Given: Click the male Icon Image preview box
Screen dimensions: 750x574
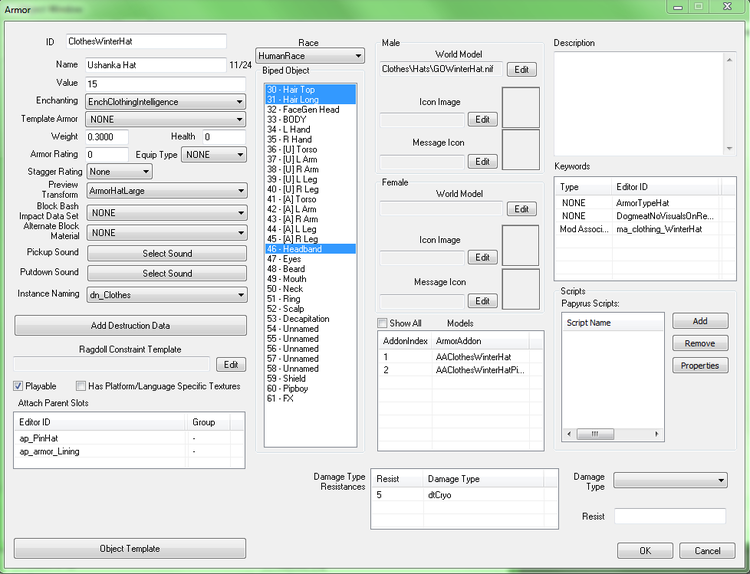Looking at the screenshot, I should 520,107.
